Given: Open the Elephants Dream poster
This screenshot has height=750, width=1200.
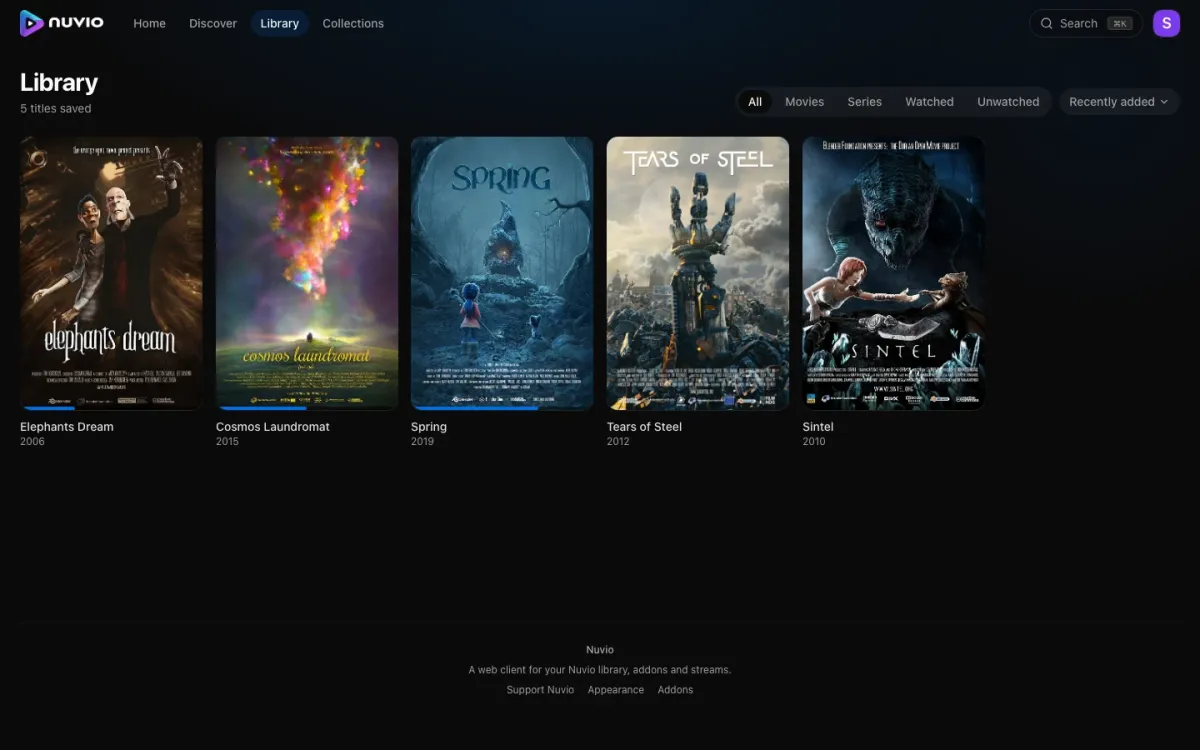Looking at the screenshot, I should click(111, 273).
